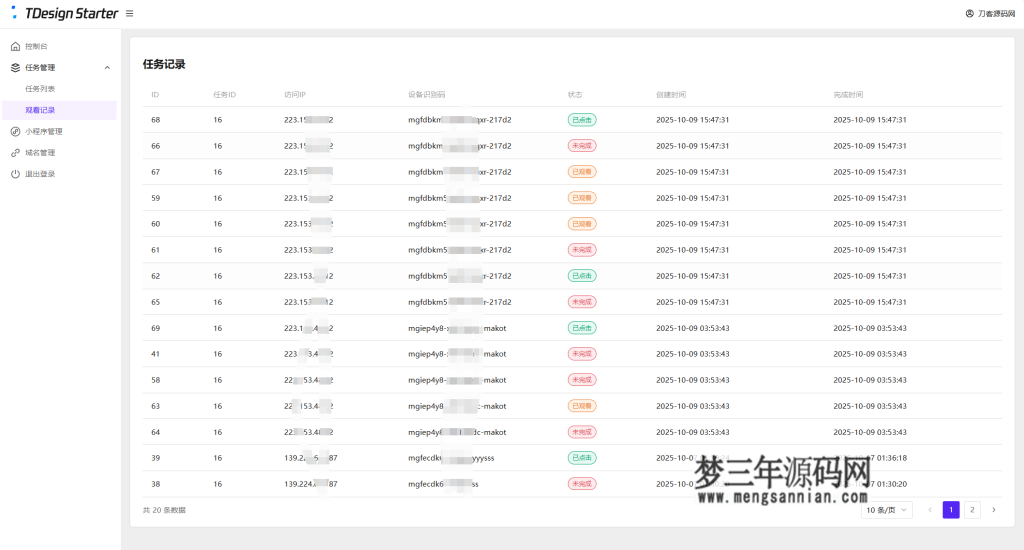Click the 已点击 status tag in row 62
1024x550 pixels.
pyautogui.click(x=582, y=276)
